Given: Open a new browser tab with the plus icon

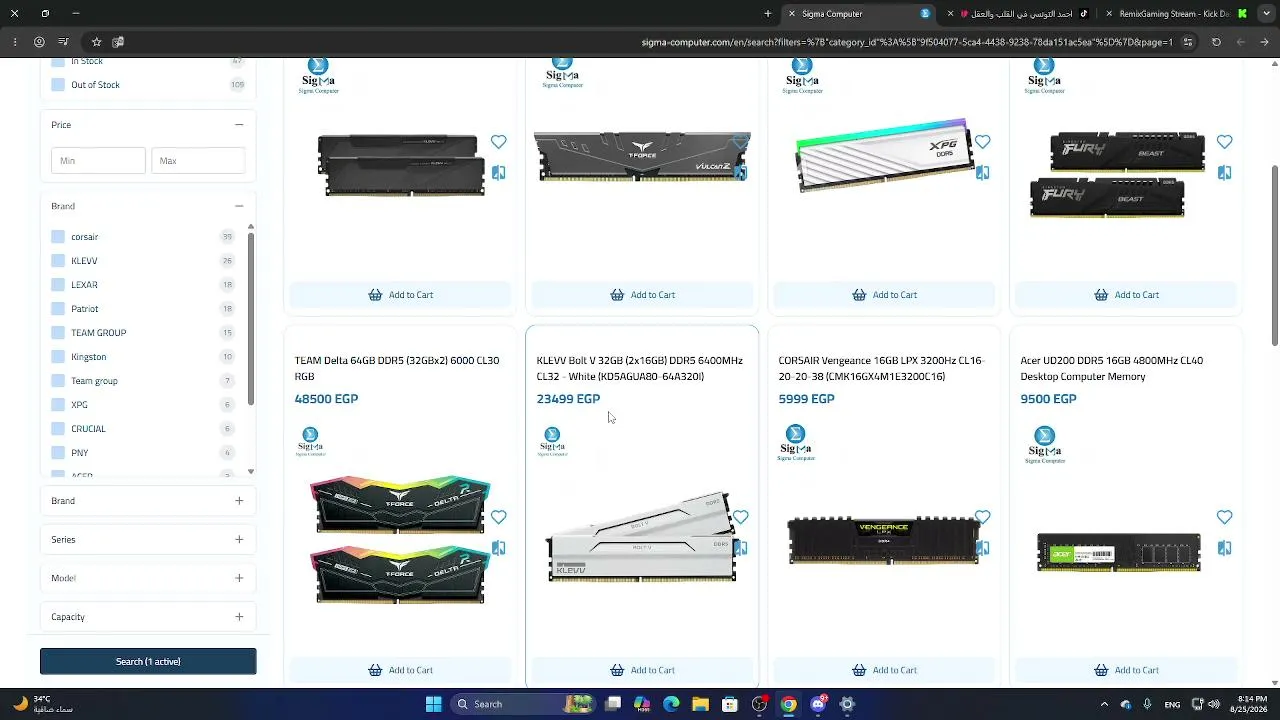Looking at the screenshot, I should click(768, 14).
